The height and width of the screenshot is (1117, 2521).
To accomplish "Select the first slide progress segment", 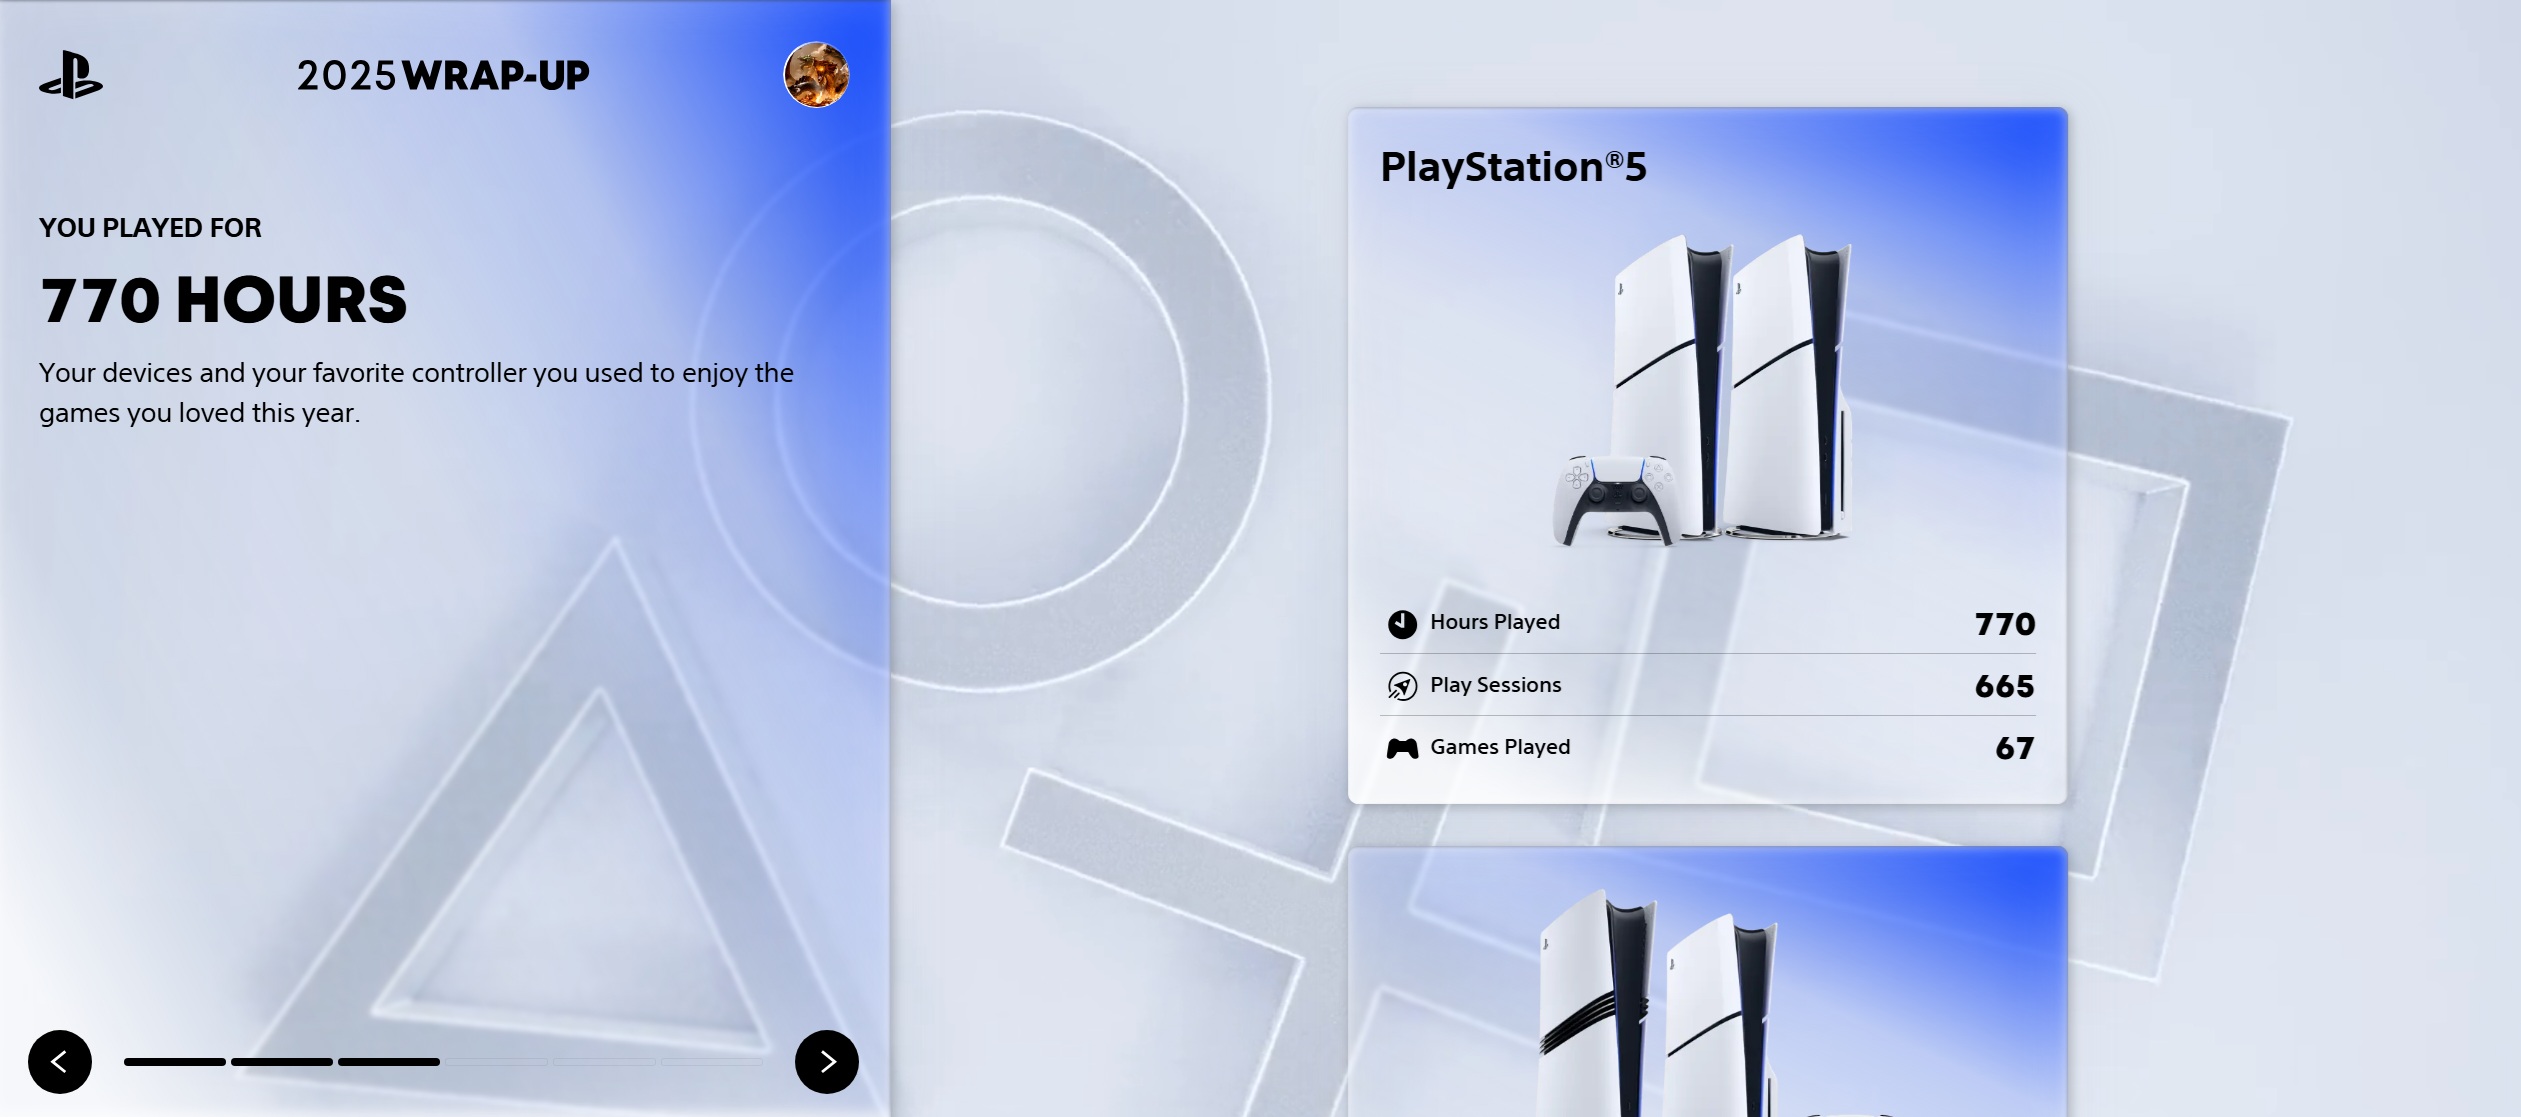I will coord(175,1062).
